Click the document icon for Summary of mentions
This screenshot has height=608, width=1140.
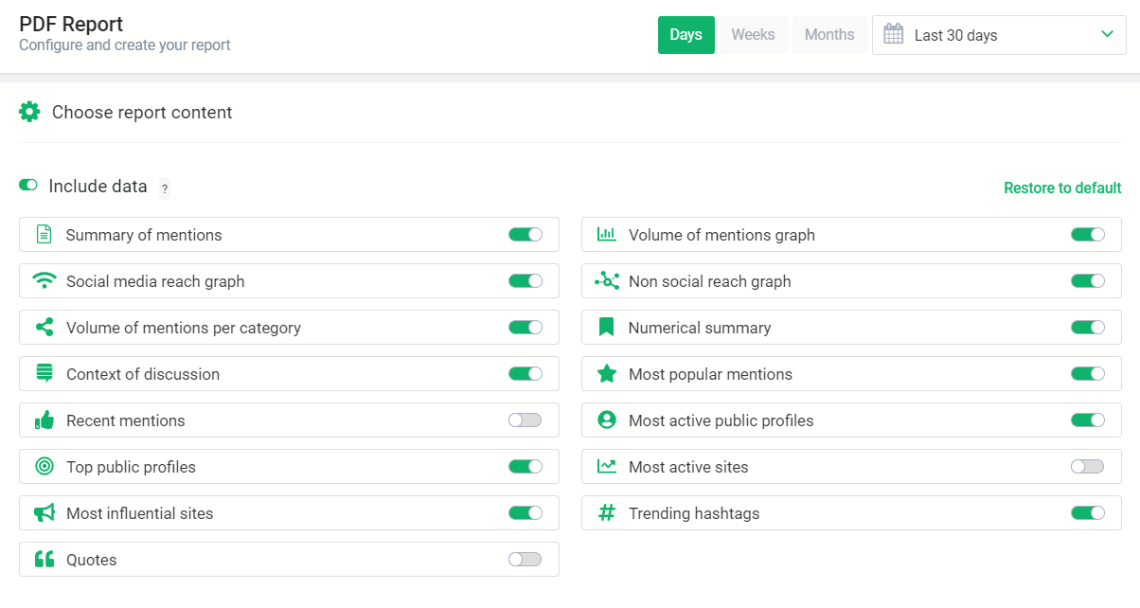(44, 235)
